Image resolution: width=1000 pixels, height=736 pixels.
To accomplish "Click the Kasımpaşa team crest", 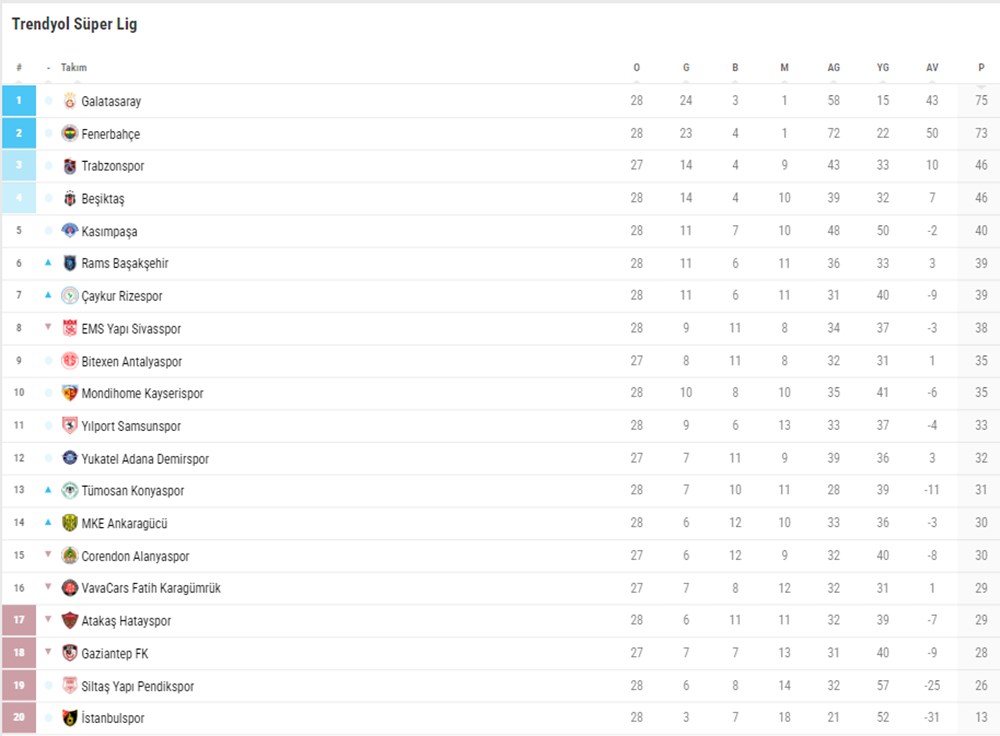I will 70,231.
